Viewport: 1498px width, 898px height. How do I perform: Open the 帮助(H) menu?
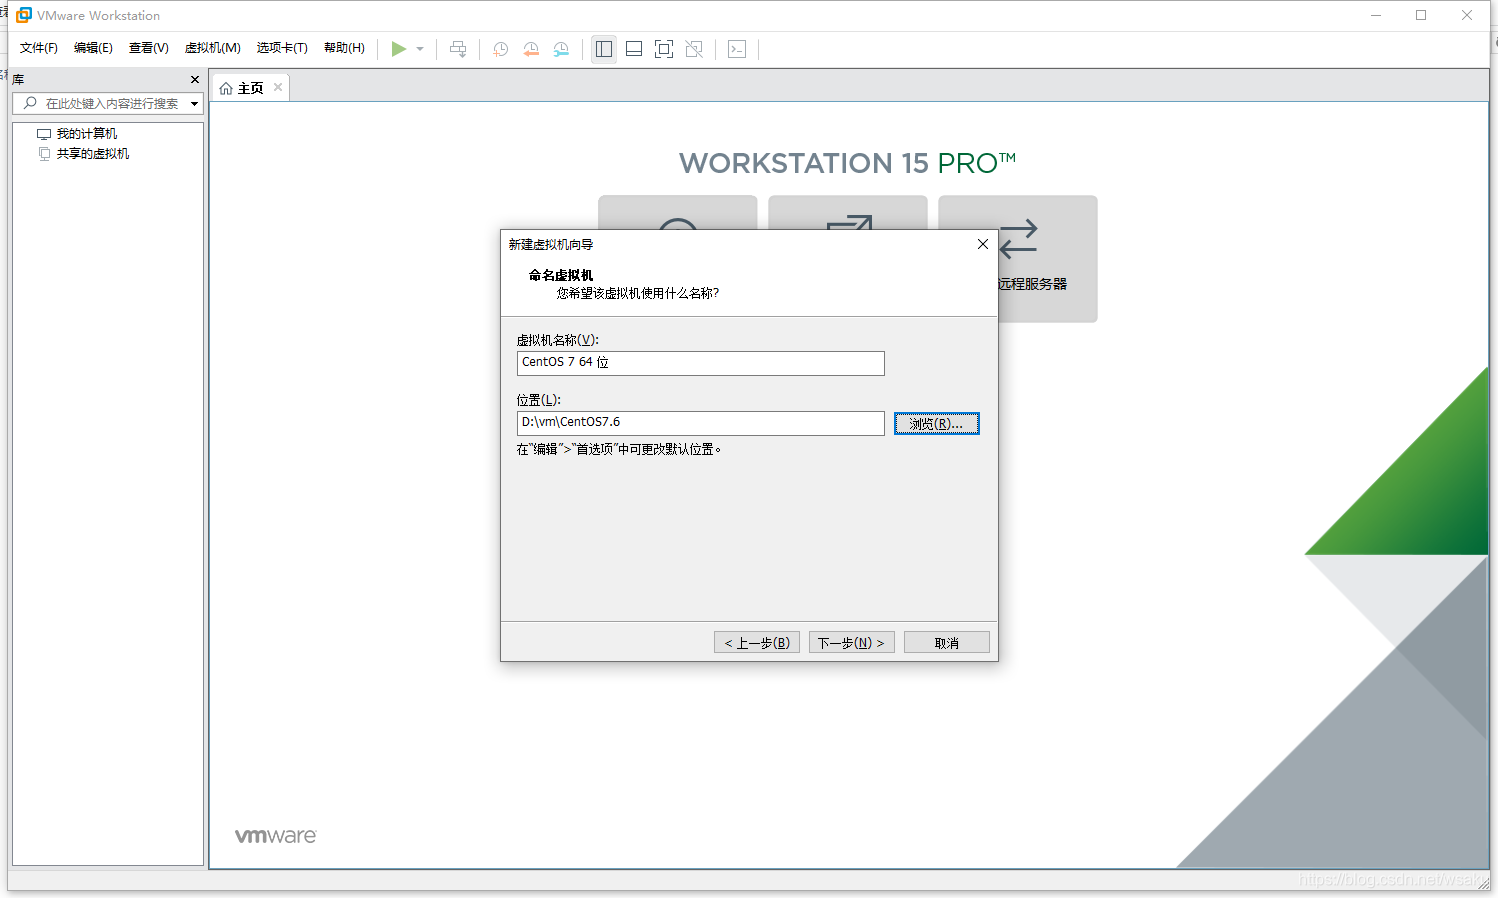coord(344,48)
